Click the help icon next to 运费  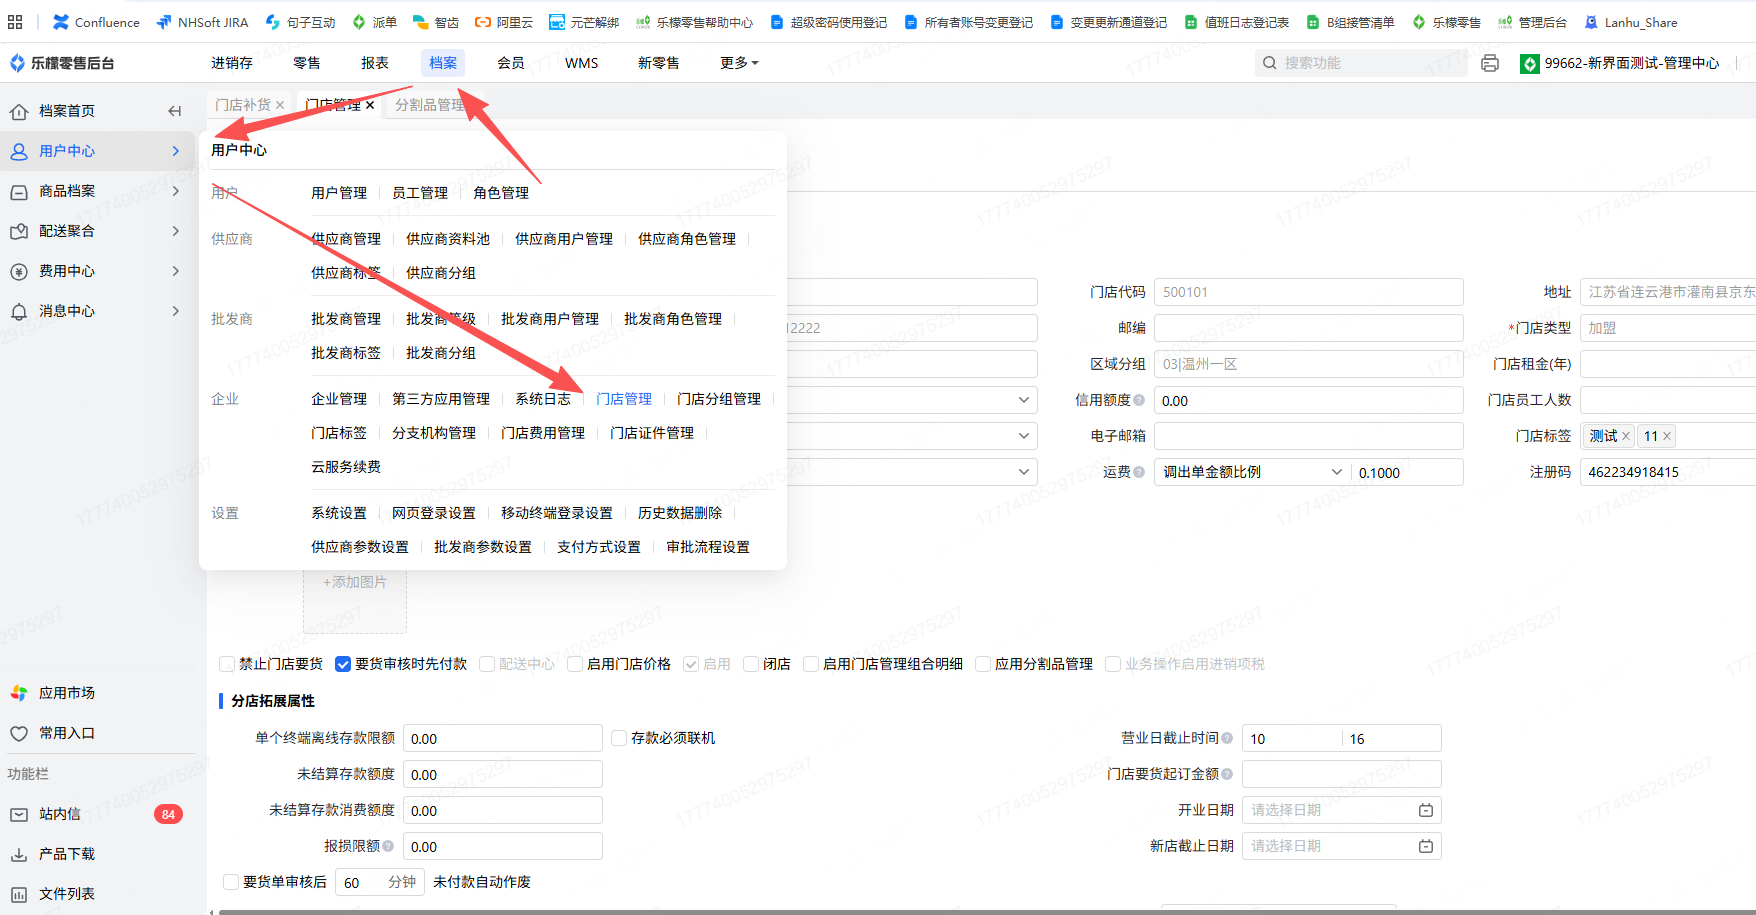coord(1139,472)
